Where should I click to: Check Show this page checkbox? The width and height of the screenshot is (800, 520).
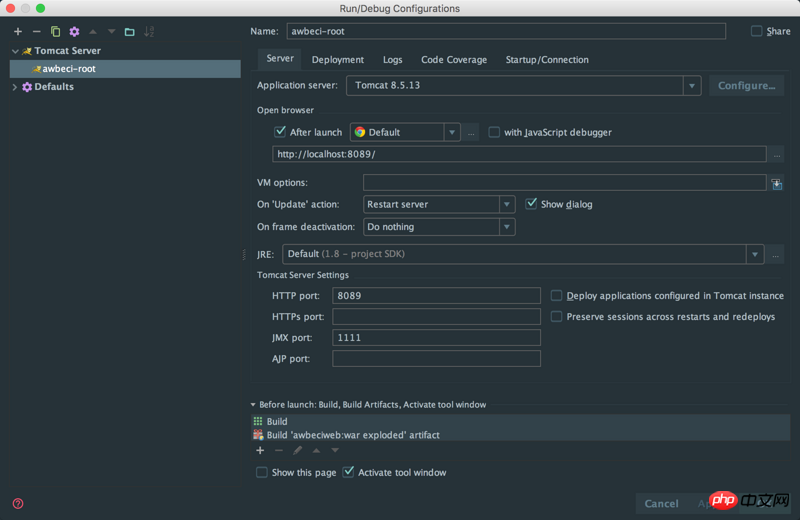click(x=262, y=472)
